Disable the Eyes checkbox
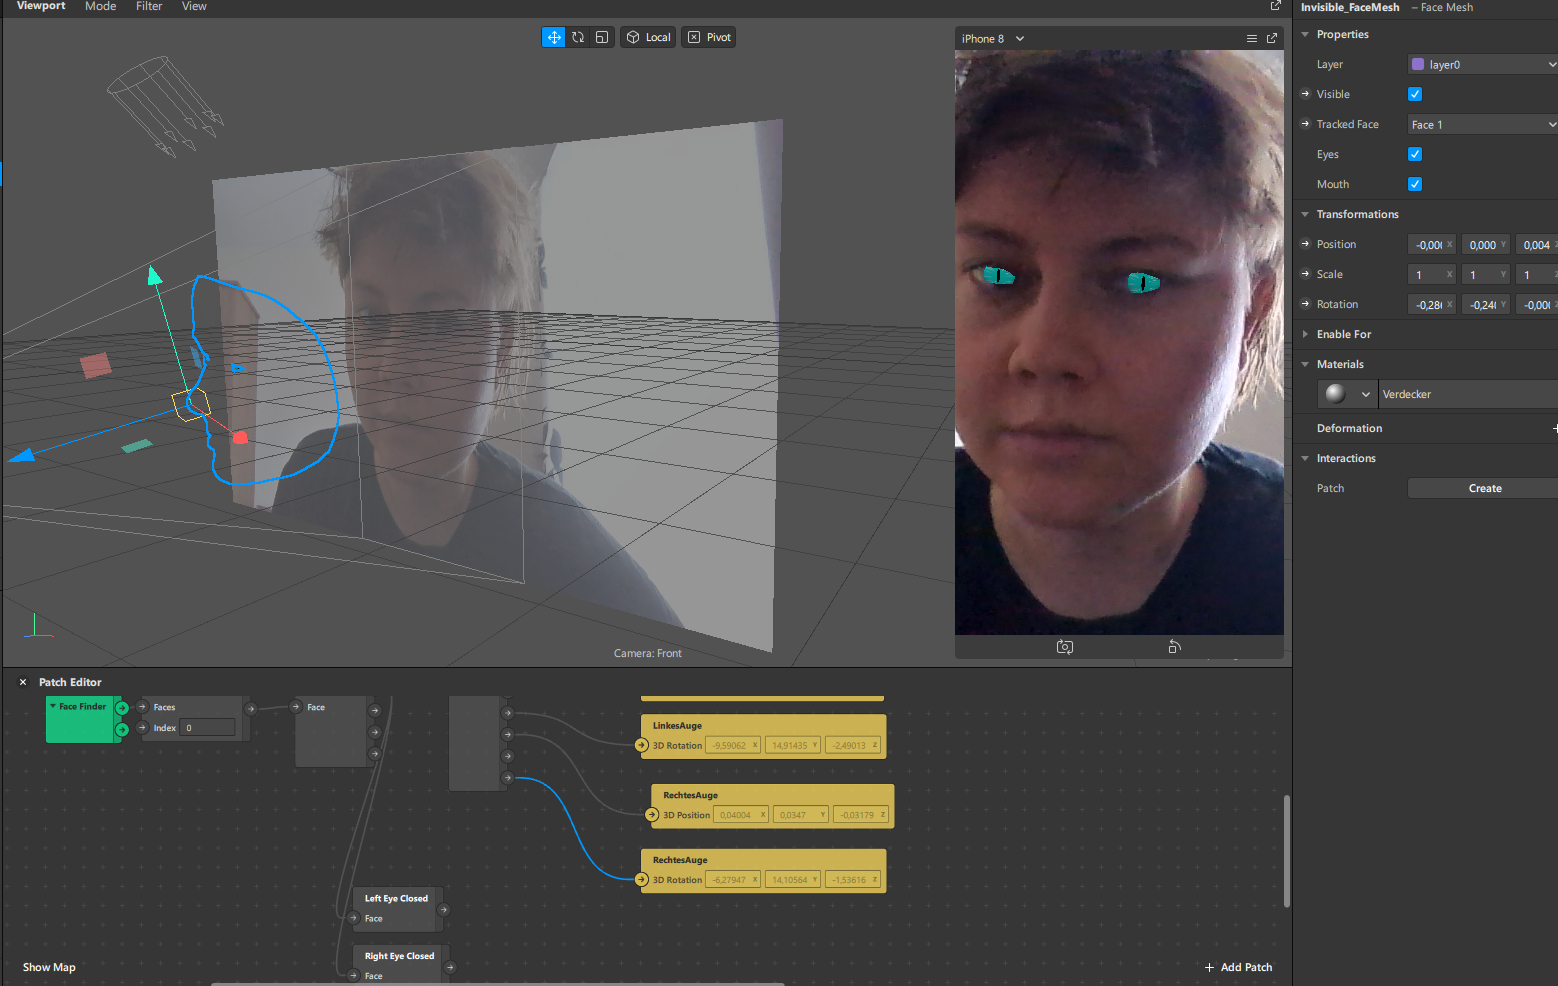 click(1415, 154)
